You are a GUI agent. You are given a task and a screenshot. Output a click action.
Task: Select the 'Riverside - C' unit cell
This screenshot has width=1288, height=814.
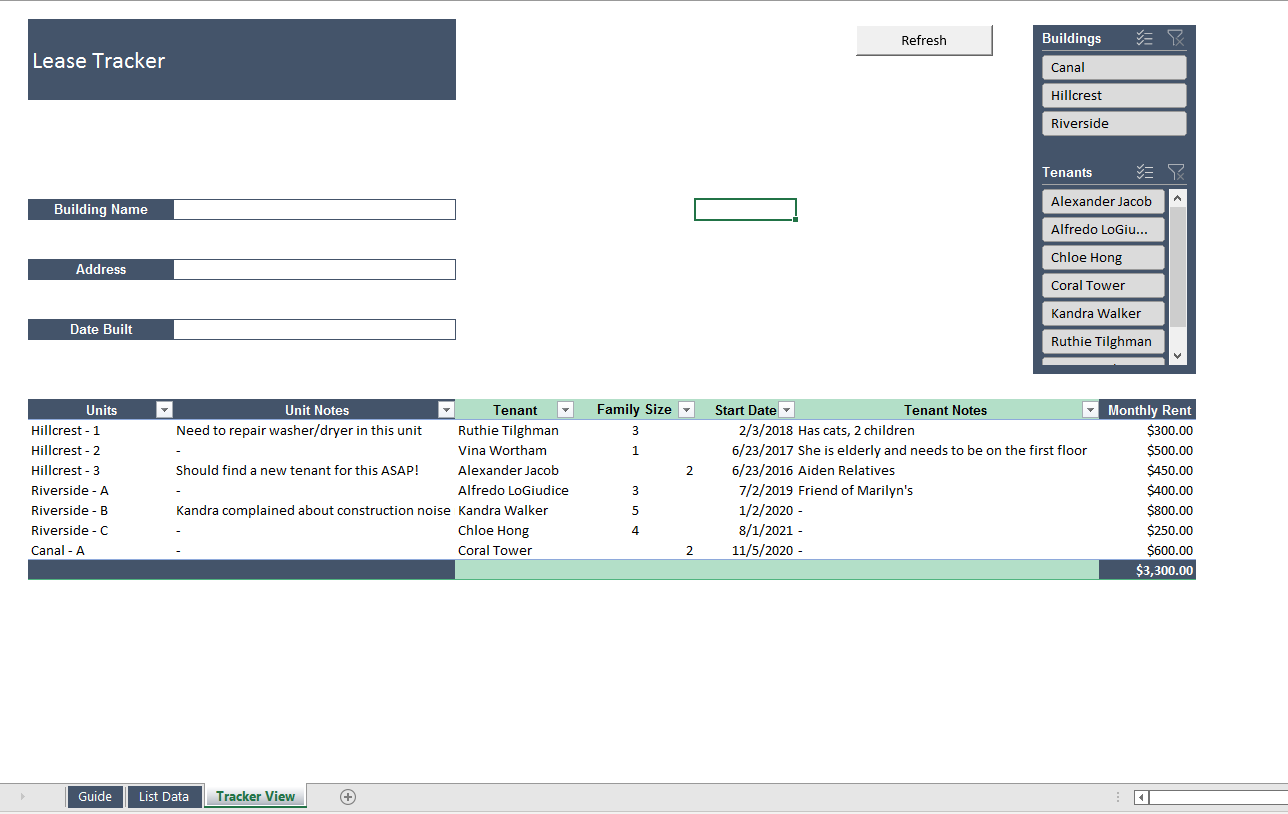click(101, 530)
